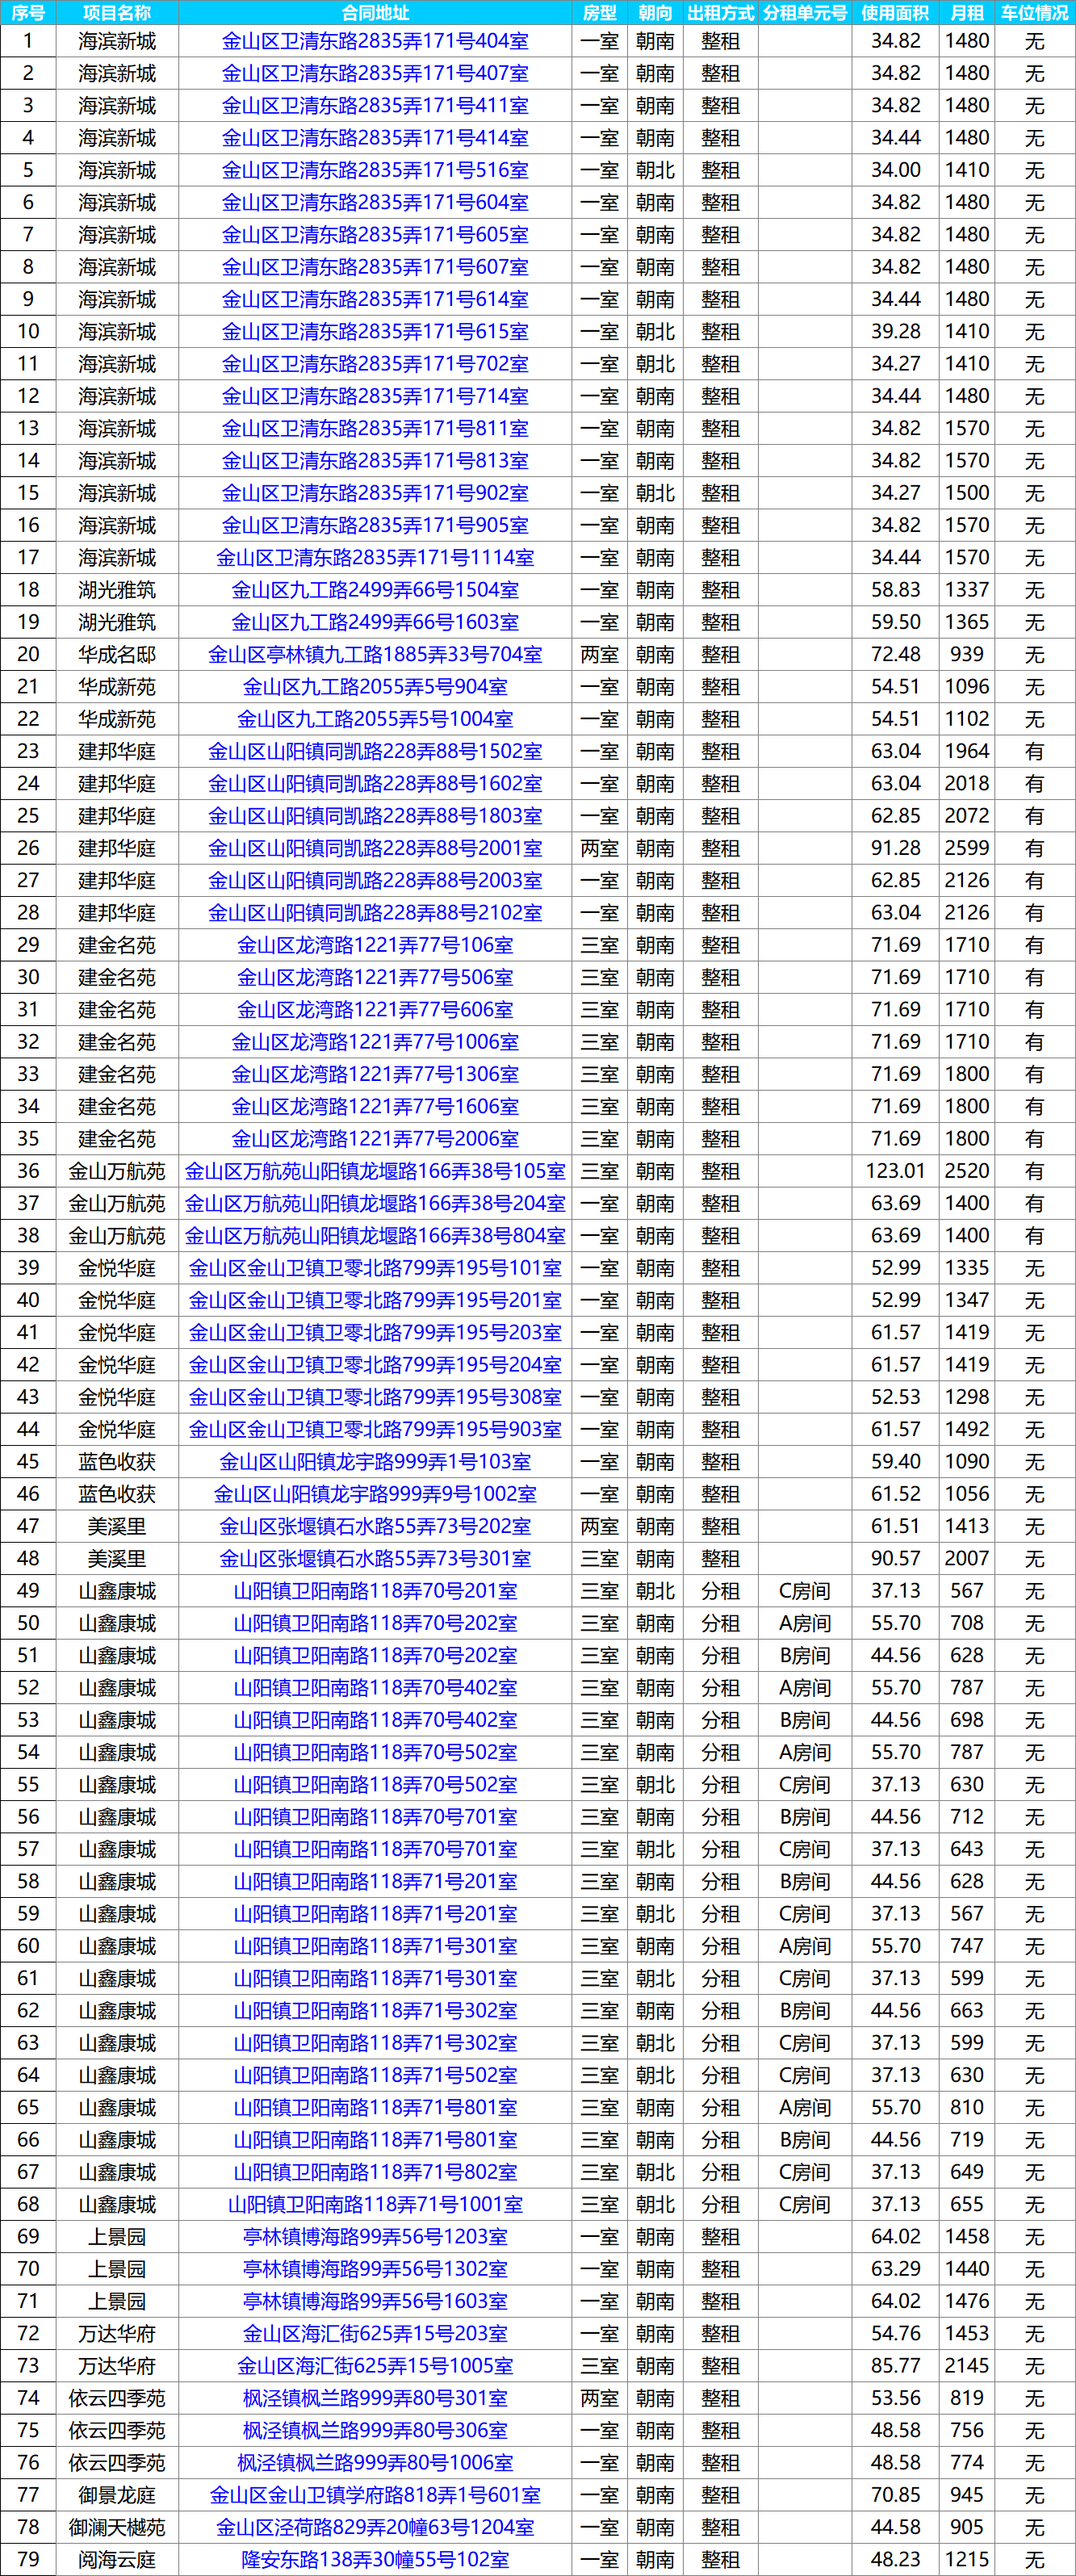1076x2576 pixels.
Task: Click address 金山区九工路2499弄66号1504室
Action: point(375,590)
